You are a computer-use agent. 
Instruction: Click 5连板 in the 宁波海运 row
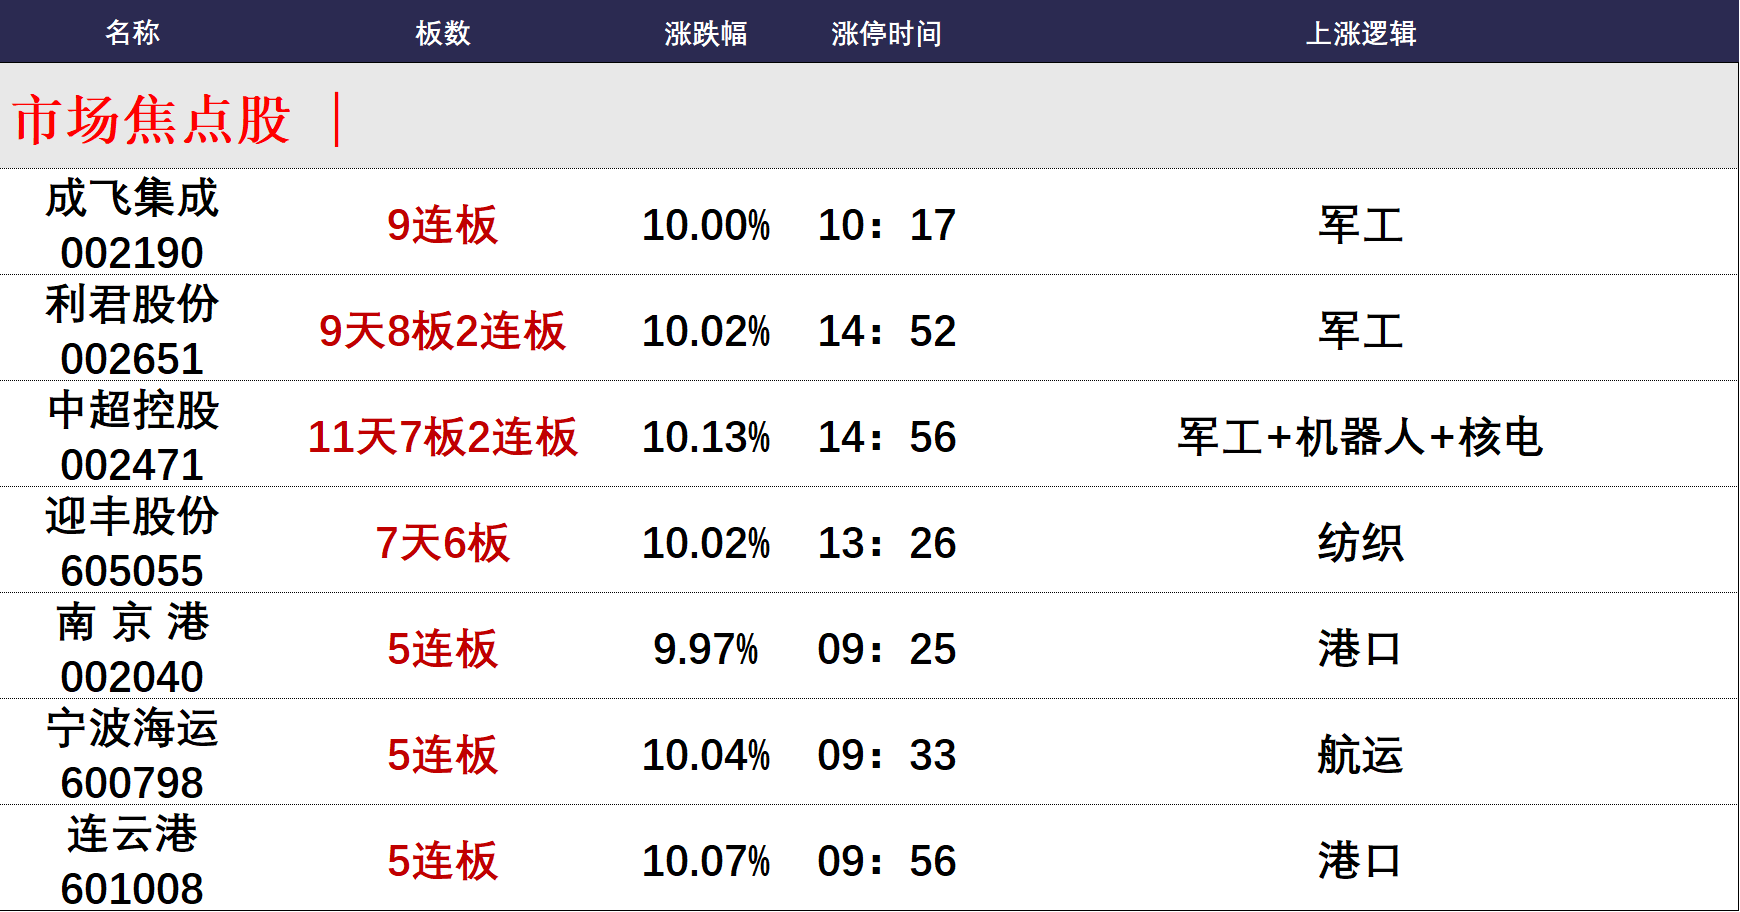click(443, 755)
